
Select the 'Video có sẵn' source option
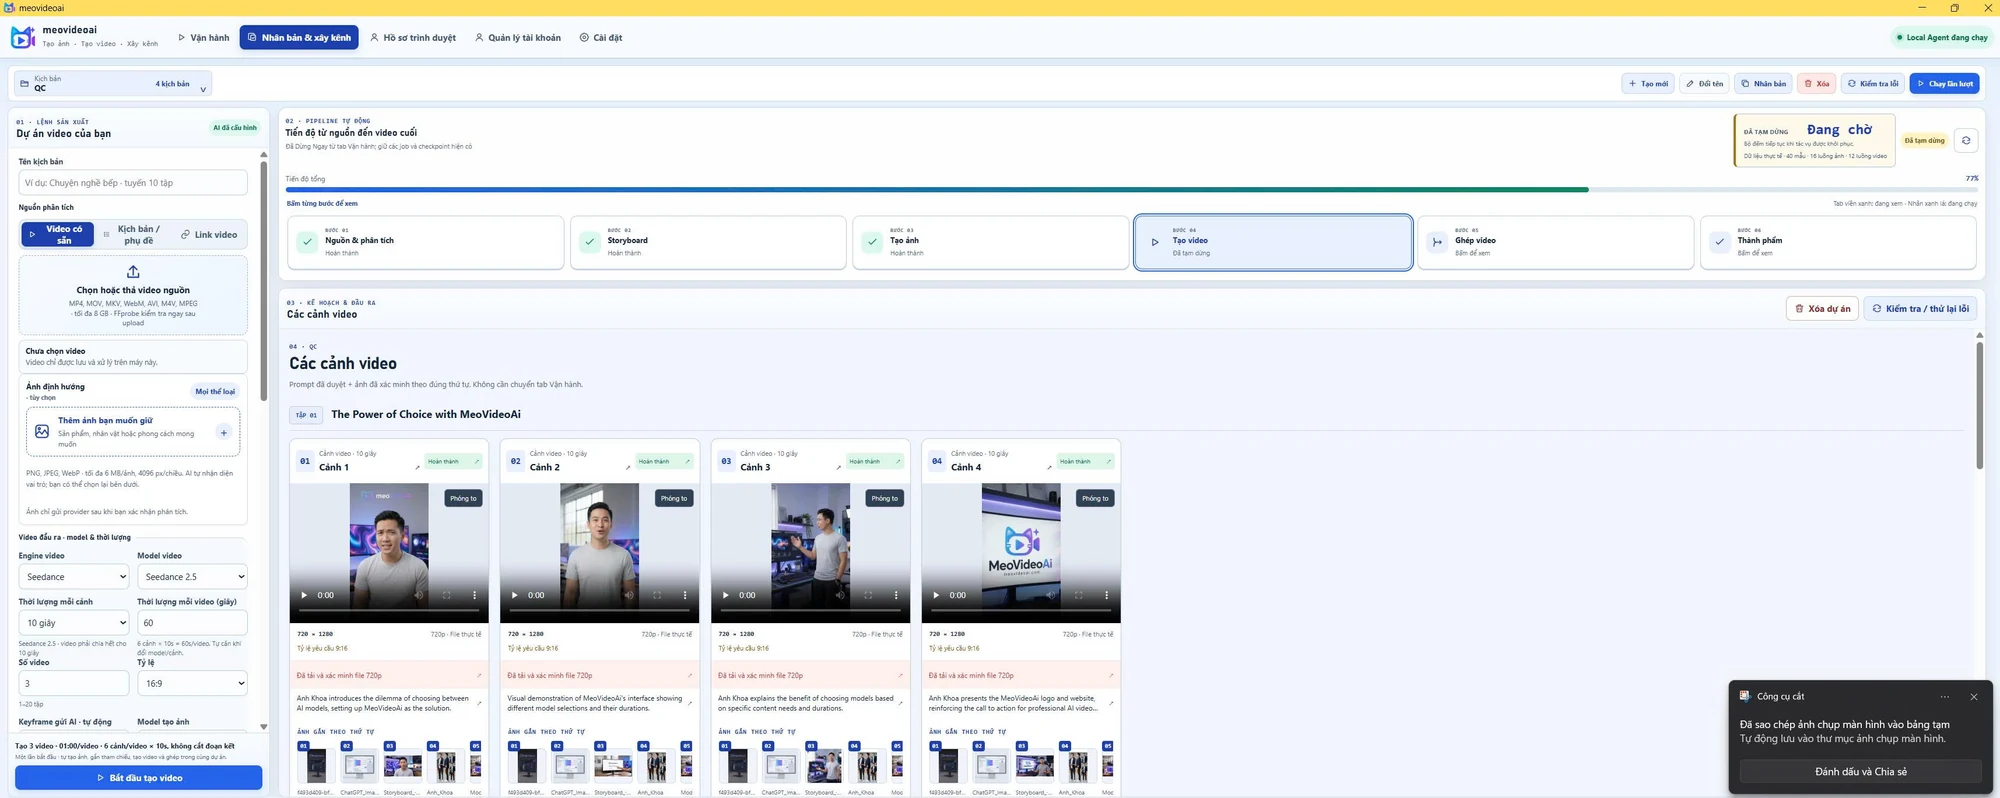click(x=57, y=234)
